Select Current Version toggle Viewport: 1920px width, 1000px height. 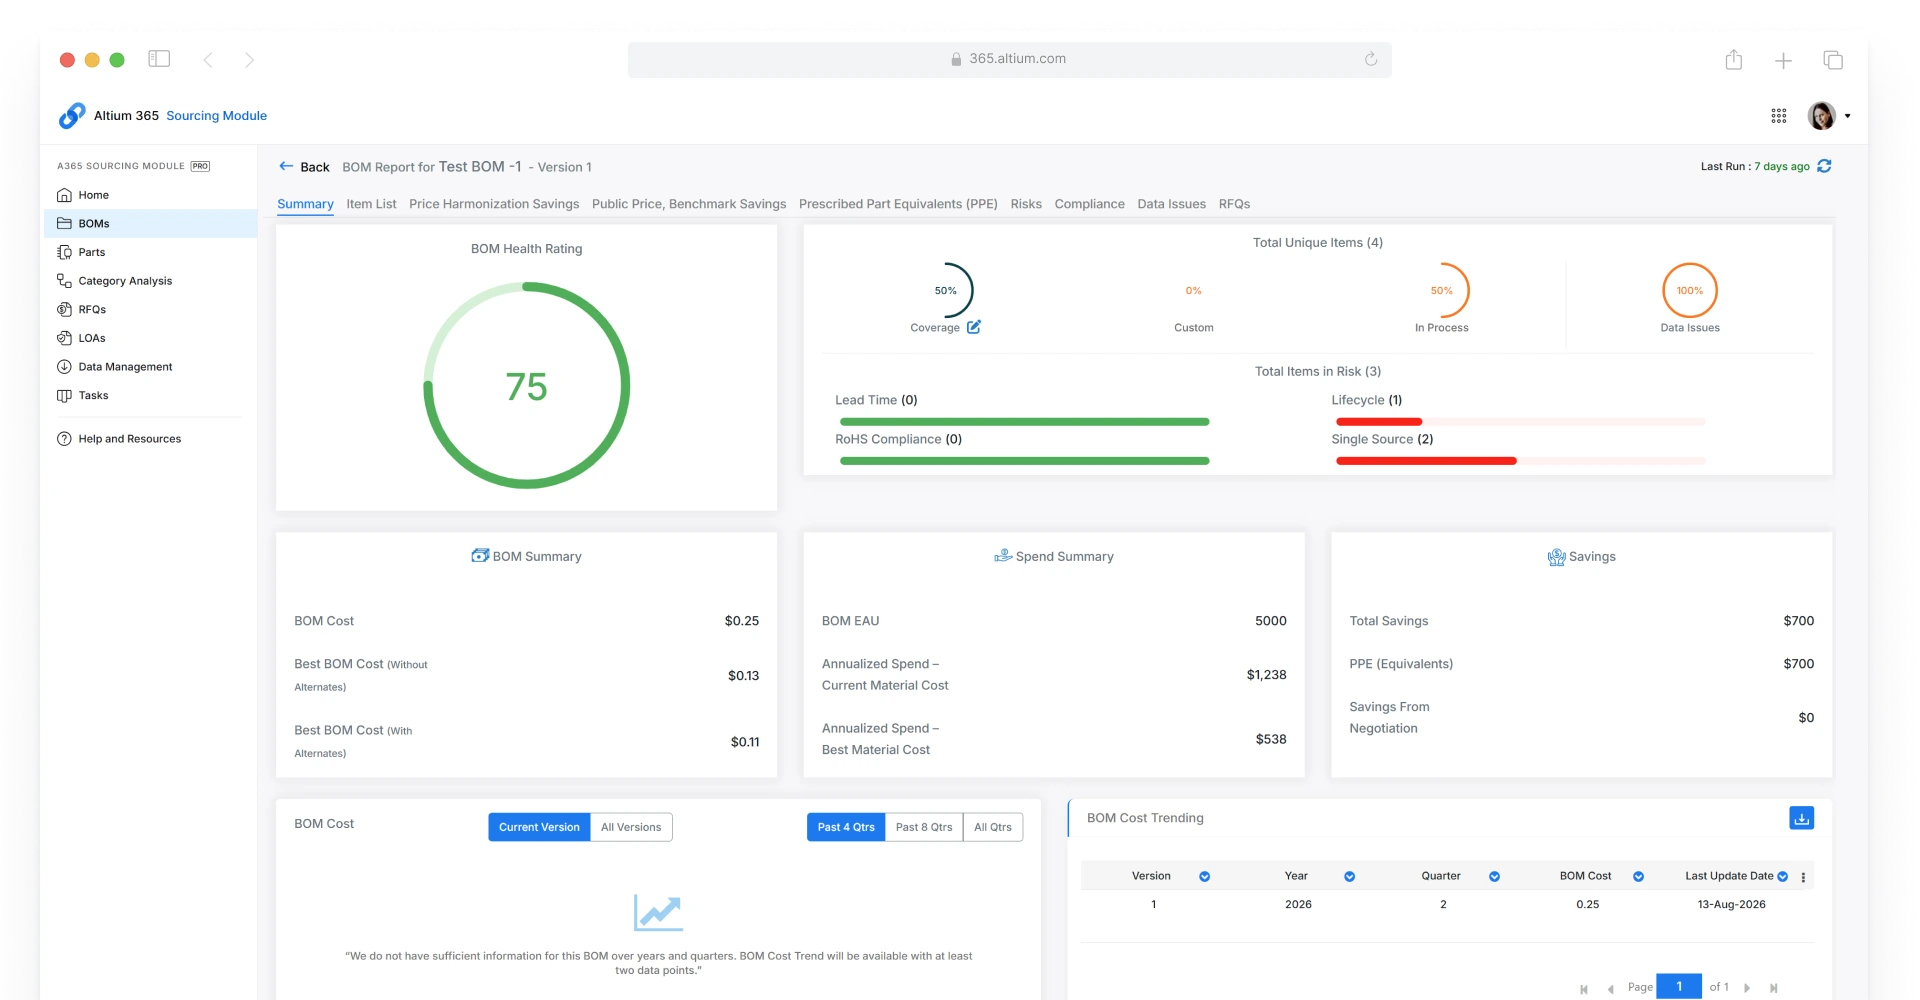[539, 827]
